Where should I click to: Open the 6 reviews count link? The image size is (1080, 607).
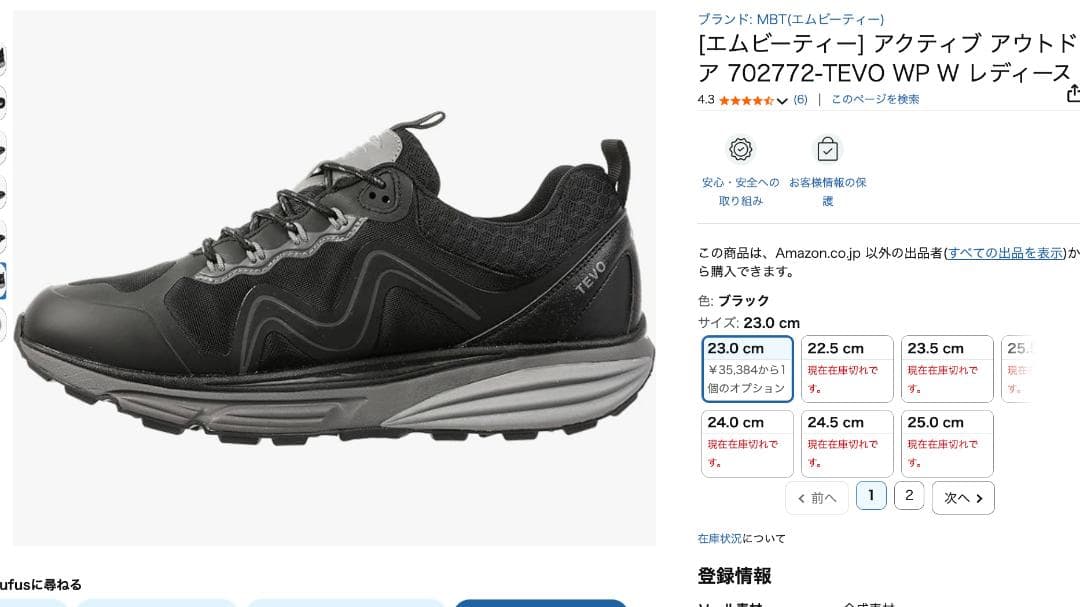[x=800, y=99]
